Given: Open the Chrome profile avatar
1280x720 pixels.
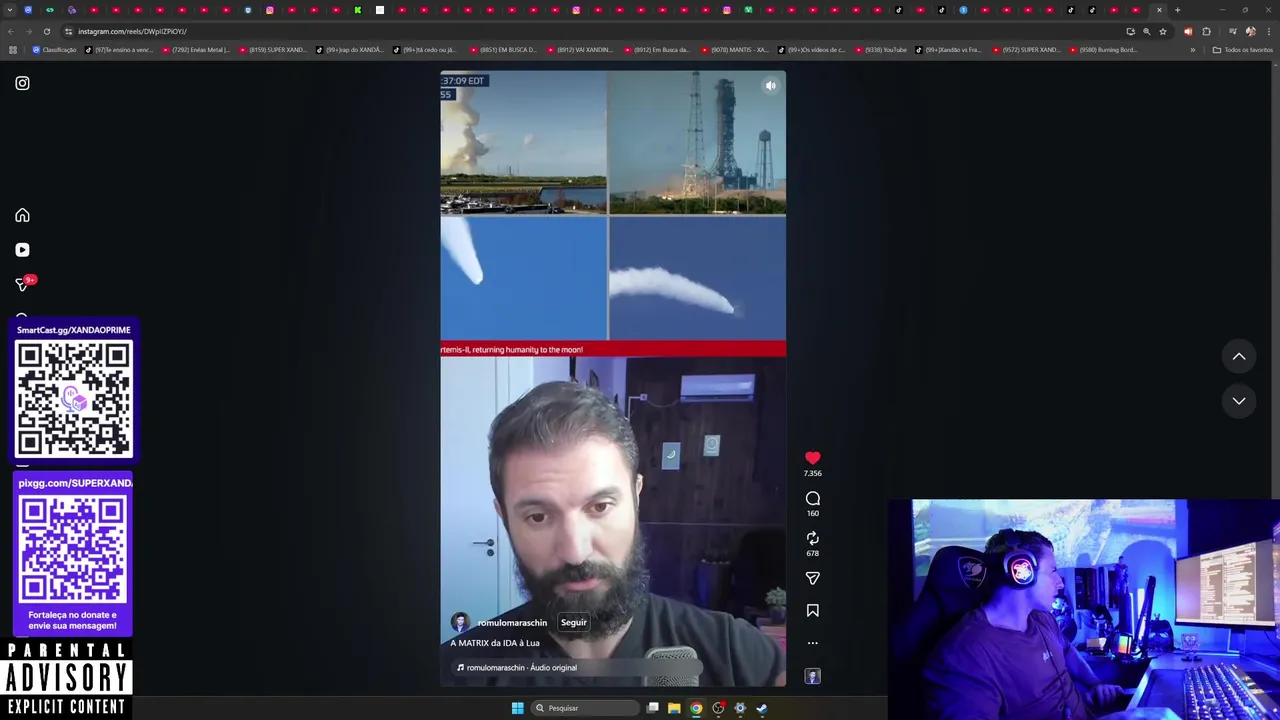Looking at the screenshot, I should pos(1250,31).
